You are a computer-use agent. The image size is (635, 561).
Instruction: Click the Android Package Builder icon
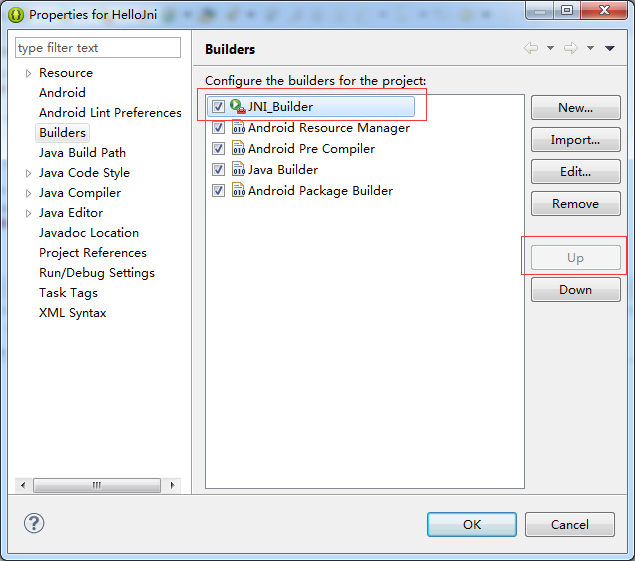point(238,190)
